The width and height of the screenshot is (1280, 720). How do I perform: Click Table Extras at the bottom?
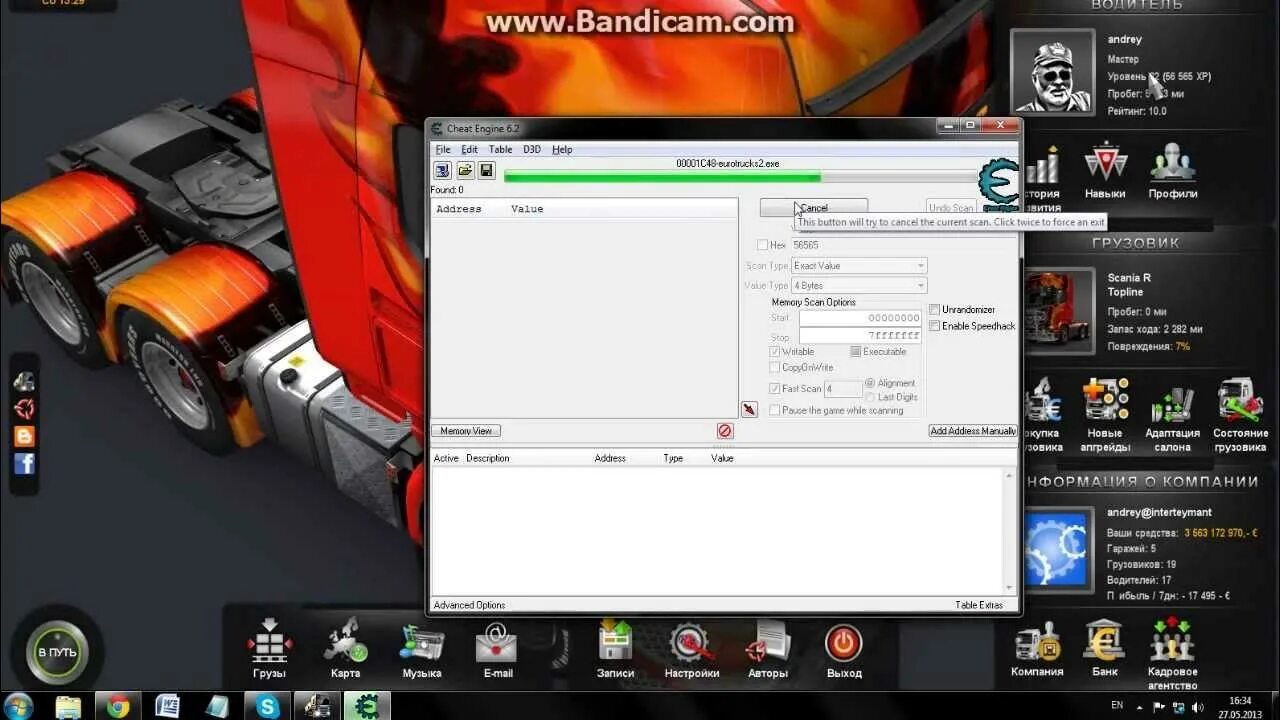(979, 605)
